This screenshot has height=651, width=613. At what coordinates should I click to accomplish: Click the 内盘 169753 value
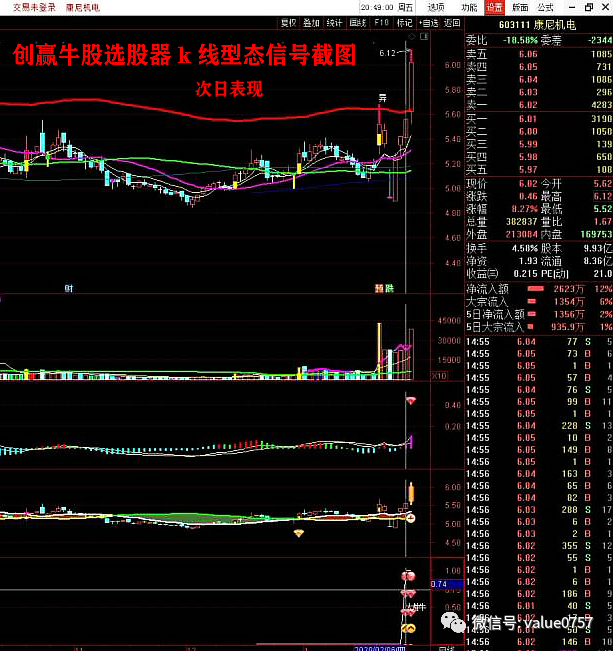pyautogui.click(x=596, y=234)
